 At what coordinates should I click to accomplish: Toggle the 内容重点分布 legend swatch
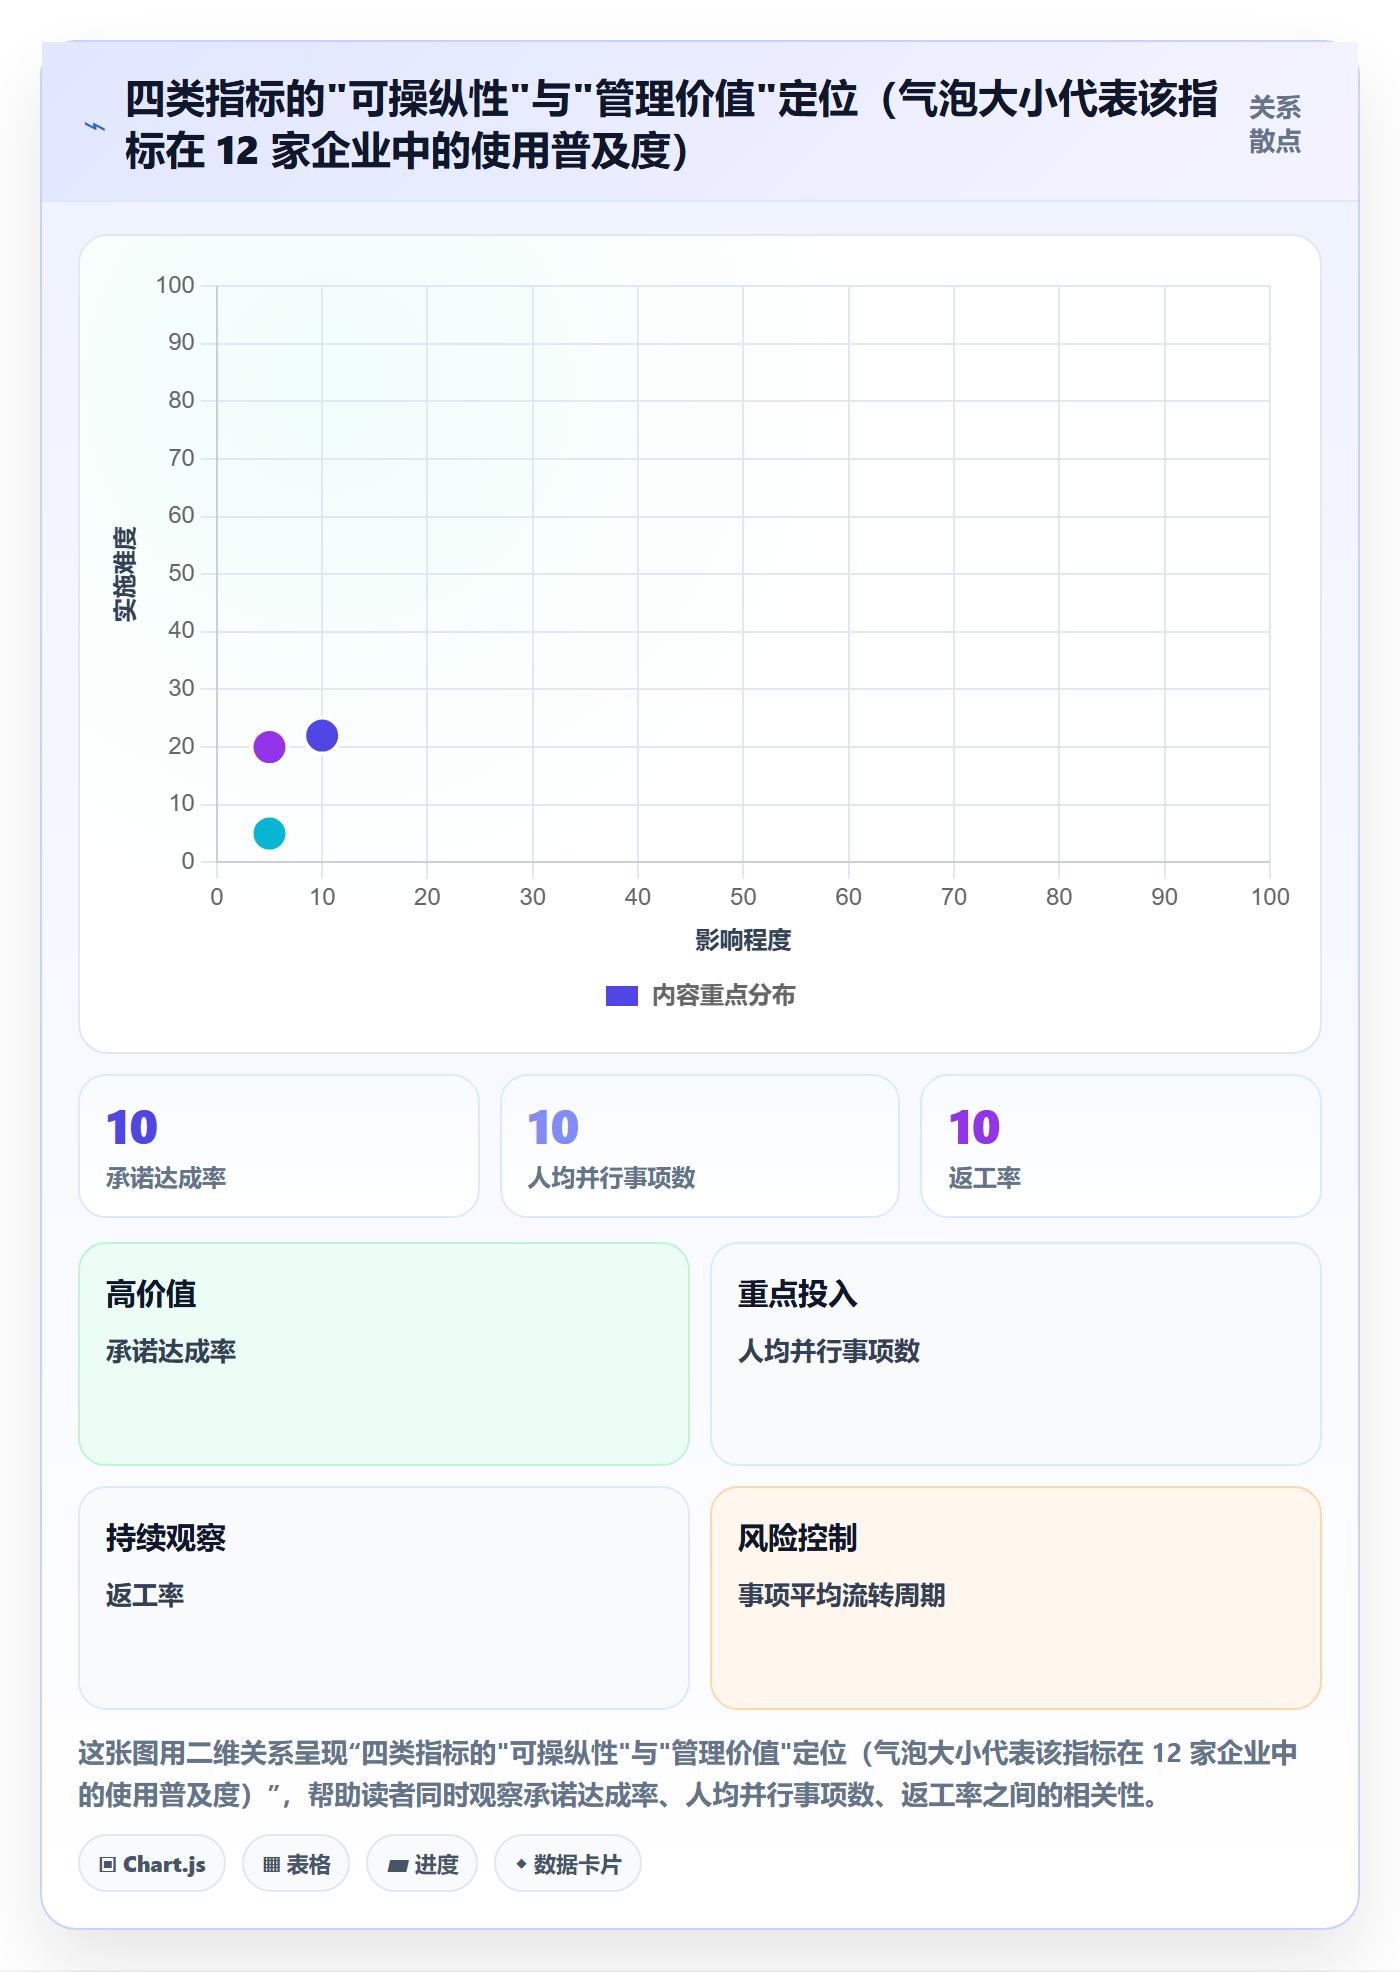(x=621, y=996)
